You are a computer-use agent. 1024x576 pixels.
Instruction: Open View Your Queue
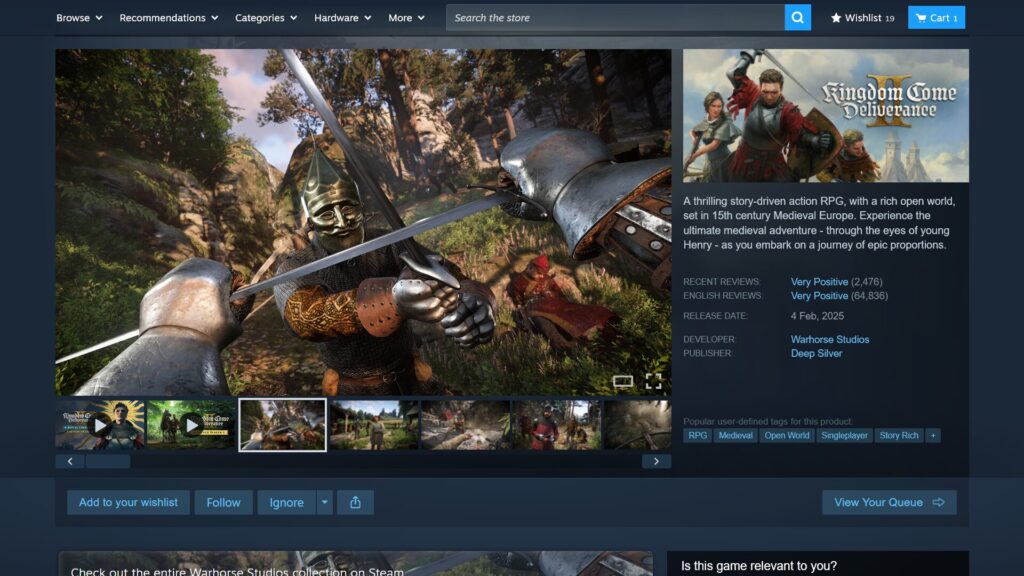(889, 502)
